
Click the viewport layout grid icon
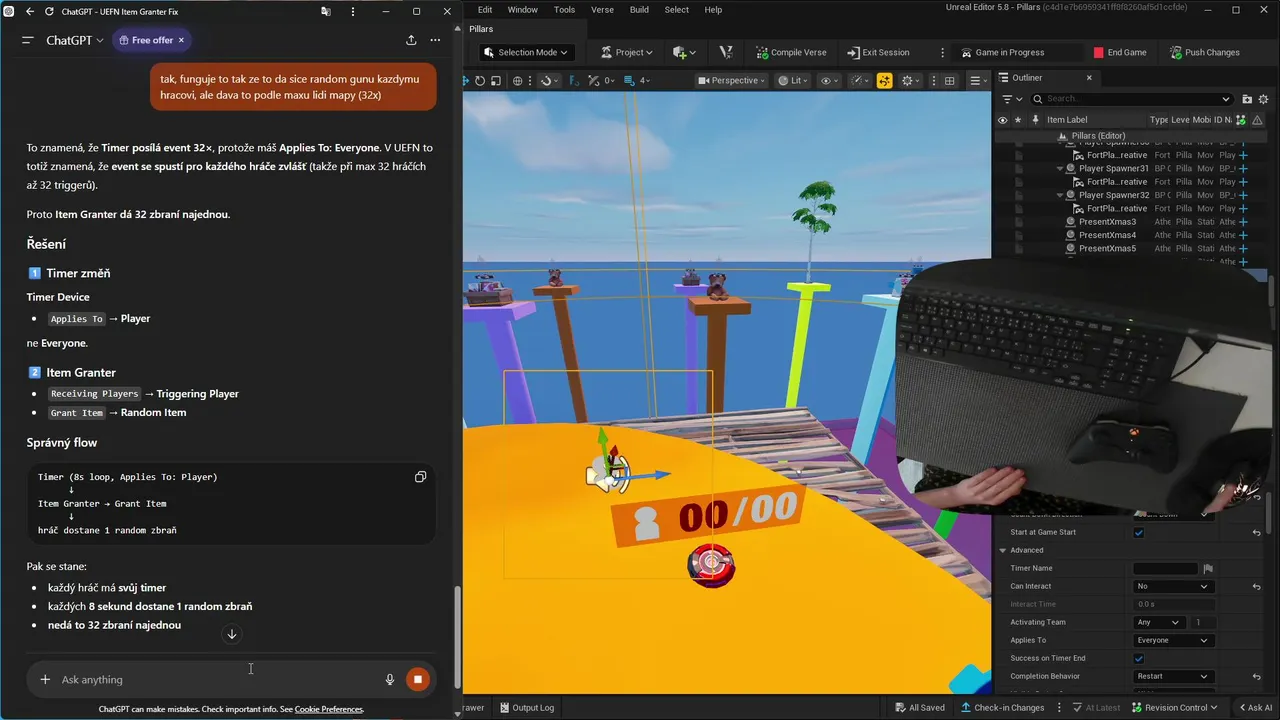[x=950, y=80]
